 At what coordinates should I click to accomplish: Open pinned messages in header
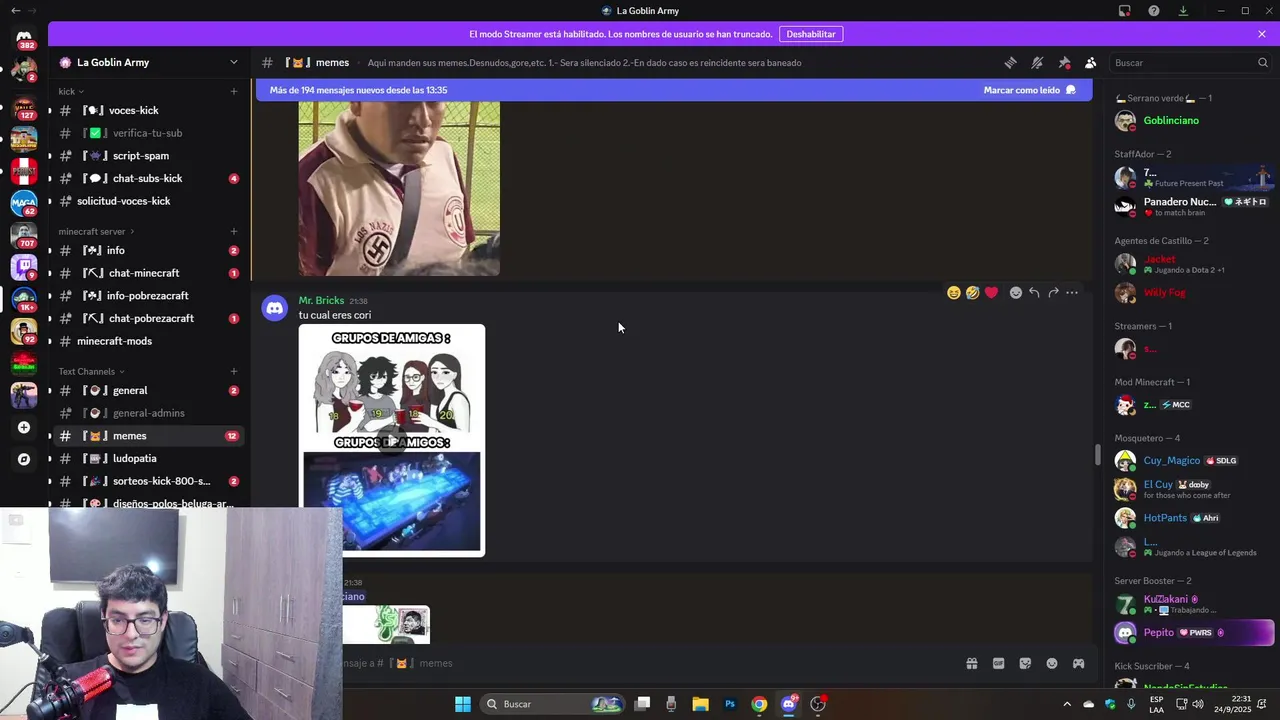(1064, 62)
